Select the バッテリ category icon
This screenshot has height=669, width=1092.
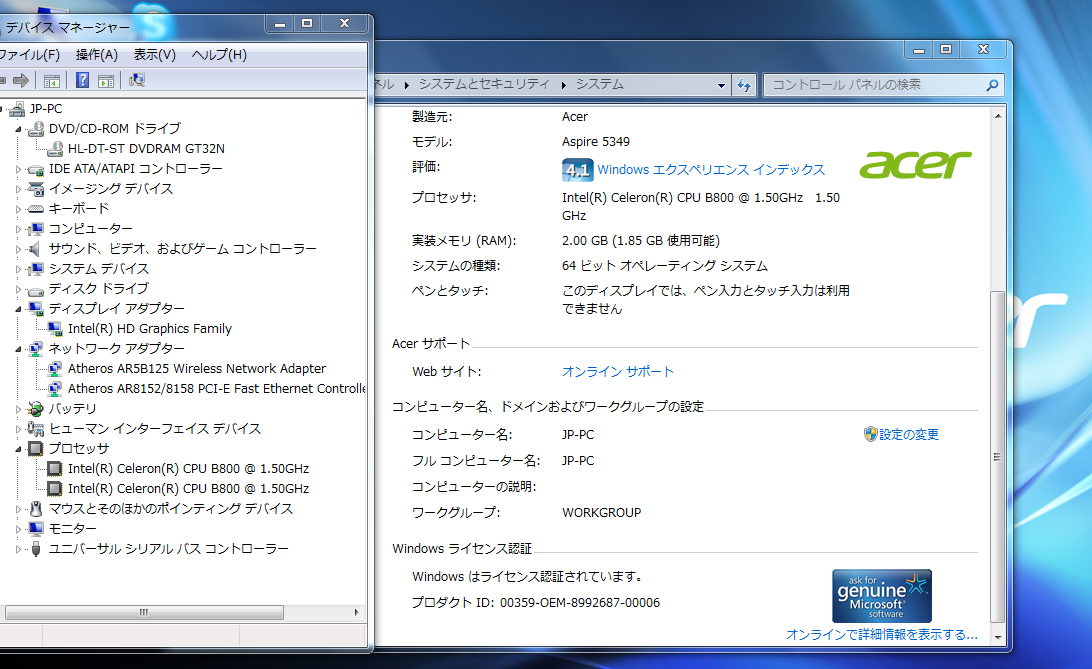[36, 409]
